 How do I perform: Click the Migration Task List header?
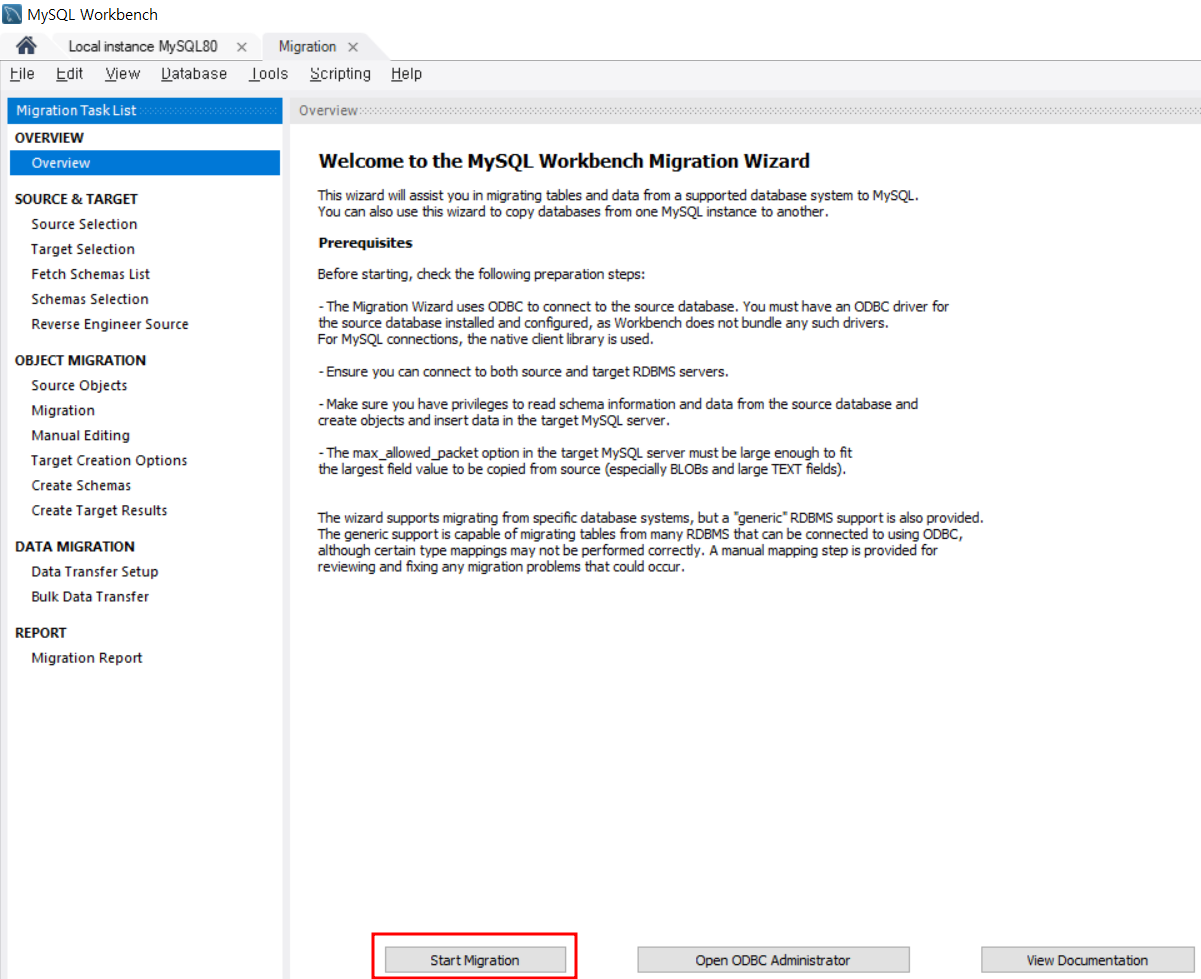coord(145,110)
